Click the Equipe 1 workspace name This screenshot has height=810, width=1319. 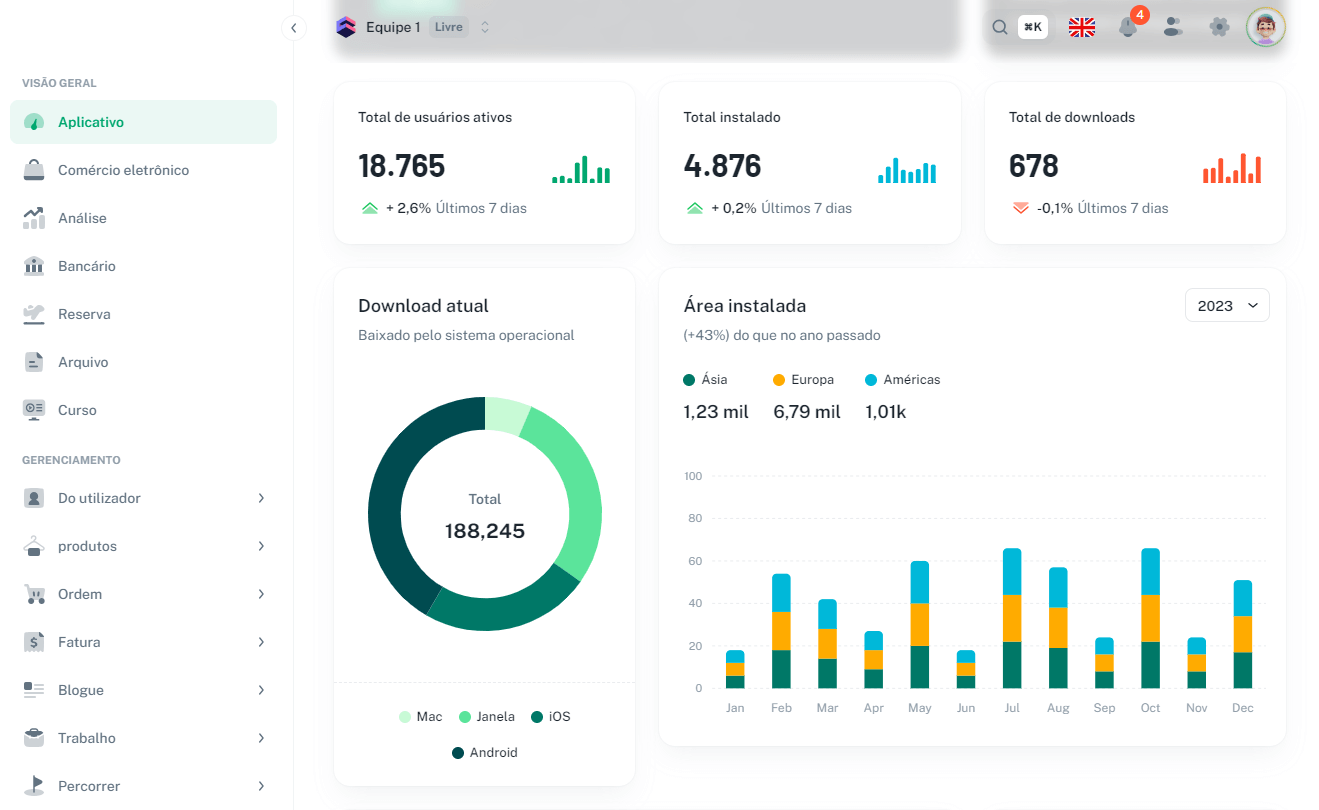pos(393,27)
